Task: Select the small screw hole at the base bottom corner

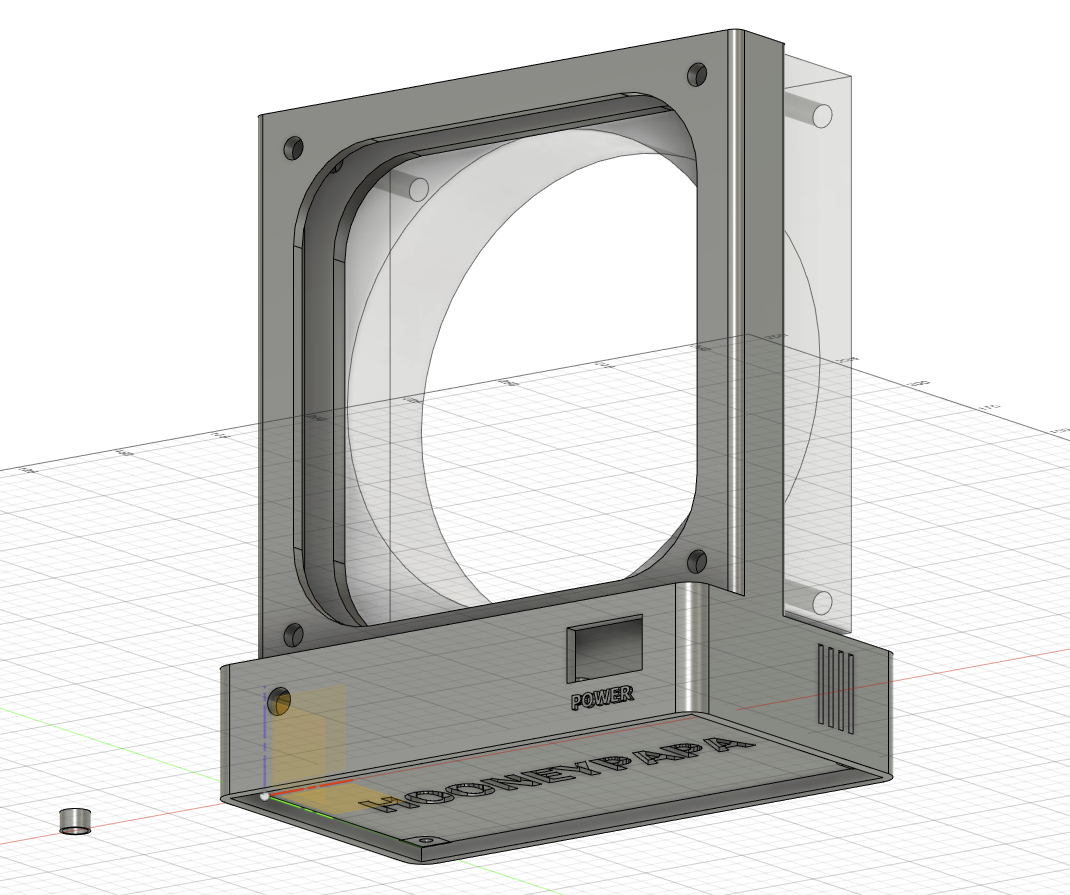Action: (426, 842)
